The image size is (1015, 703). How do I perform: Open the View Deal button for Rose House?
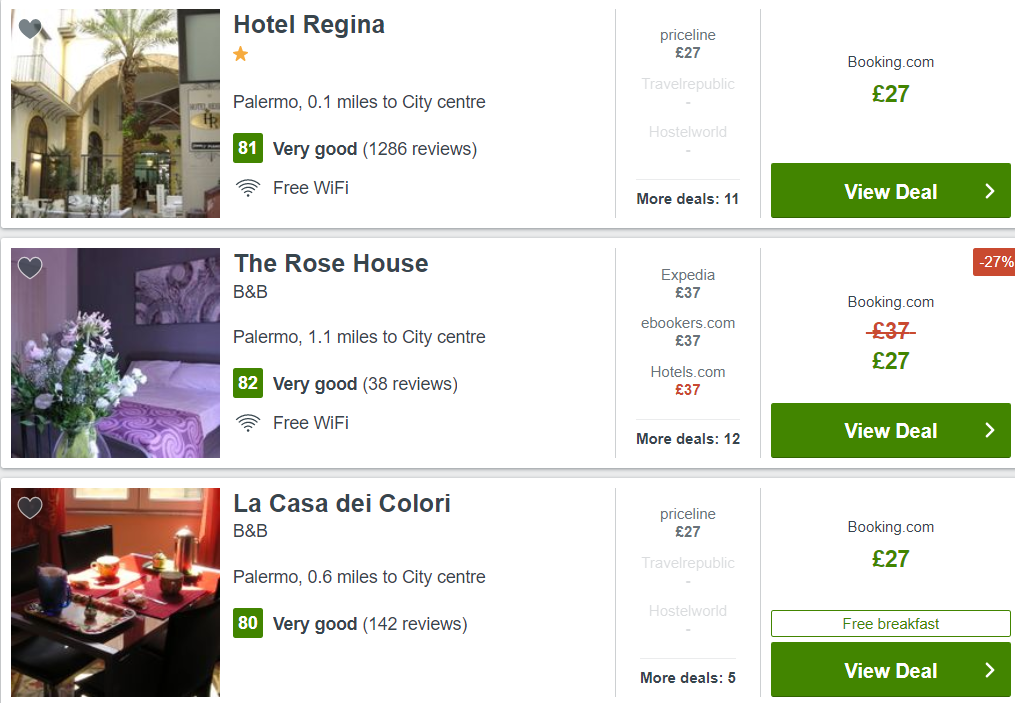[891, 430]
